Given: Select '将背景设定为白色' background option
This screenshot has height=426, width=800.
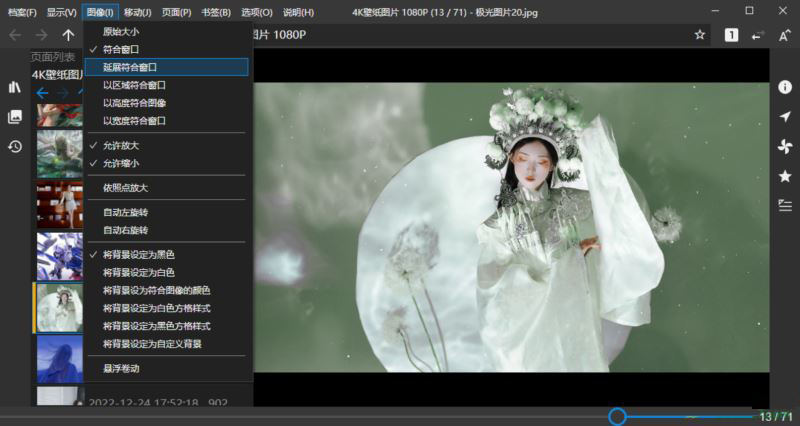Looking at the screenshot, I should point(166,272).
